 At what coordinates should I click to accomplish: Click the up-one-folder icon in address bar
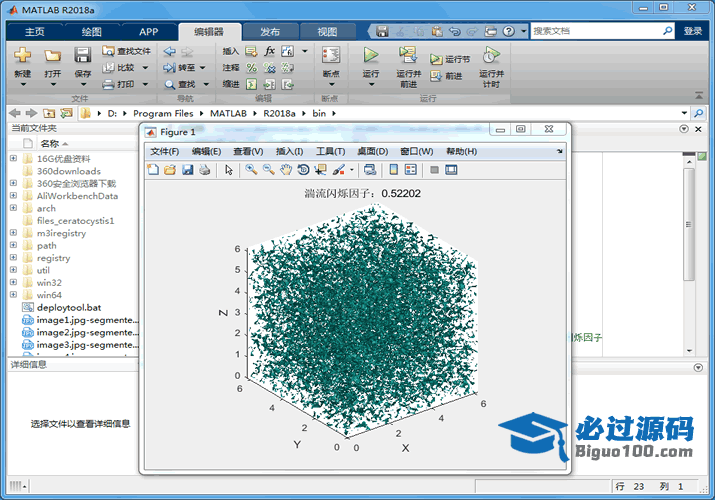(49, 113)
